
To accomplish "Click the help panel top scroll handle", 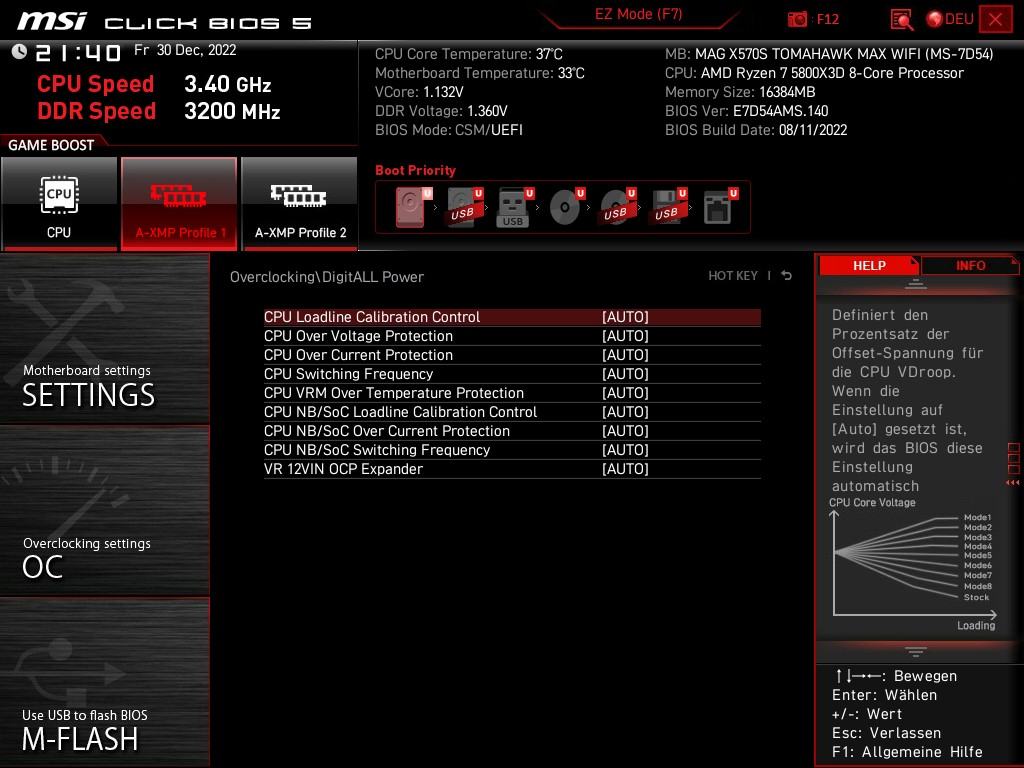I will point(916,285).
